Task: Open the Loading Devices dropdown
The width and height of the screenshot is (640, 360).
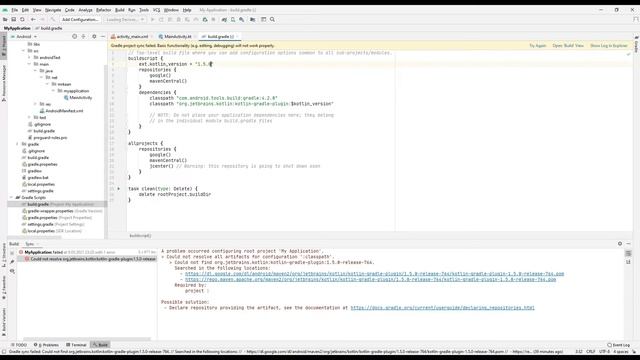Action: coord(124,19)
